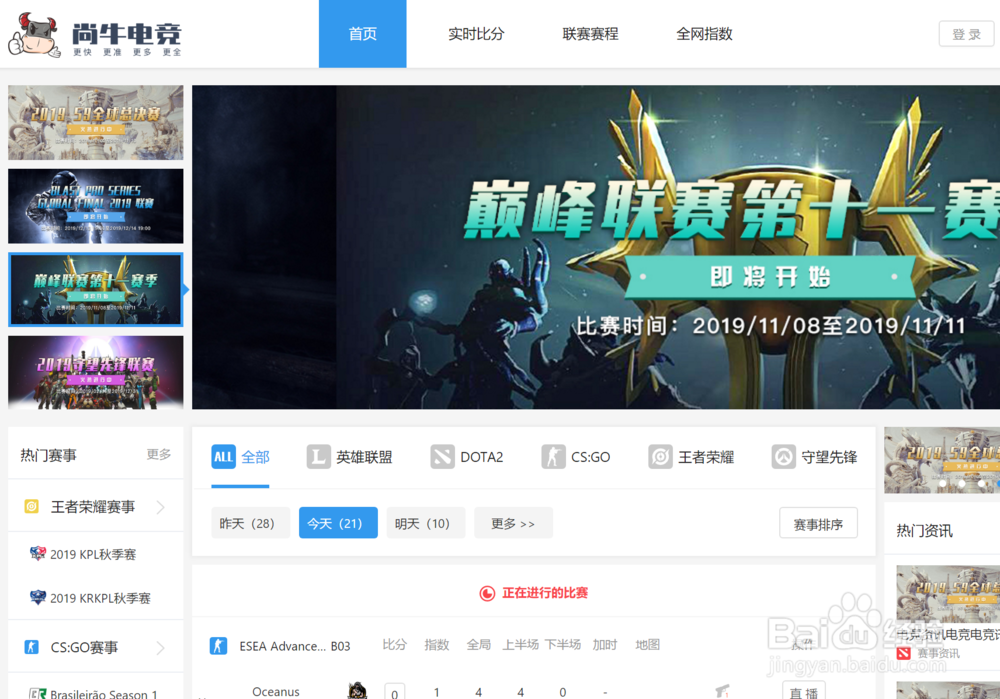The image size is (1000, 699).
Task: Click the 登录 login button
Action: coord(966,34)
